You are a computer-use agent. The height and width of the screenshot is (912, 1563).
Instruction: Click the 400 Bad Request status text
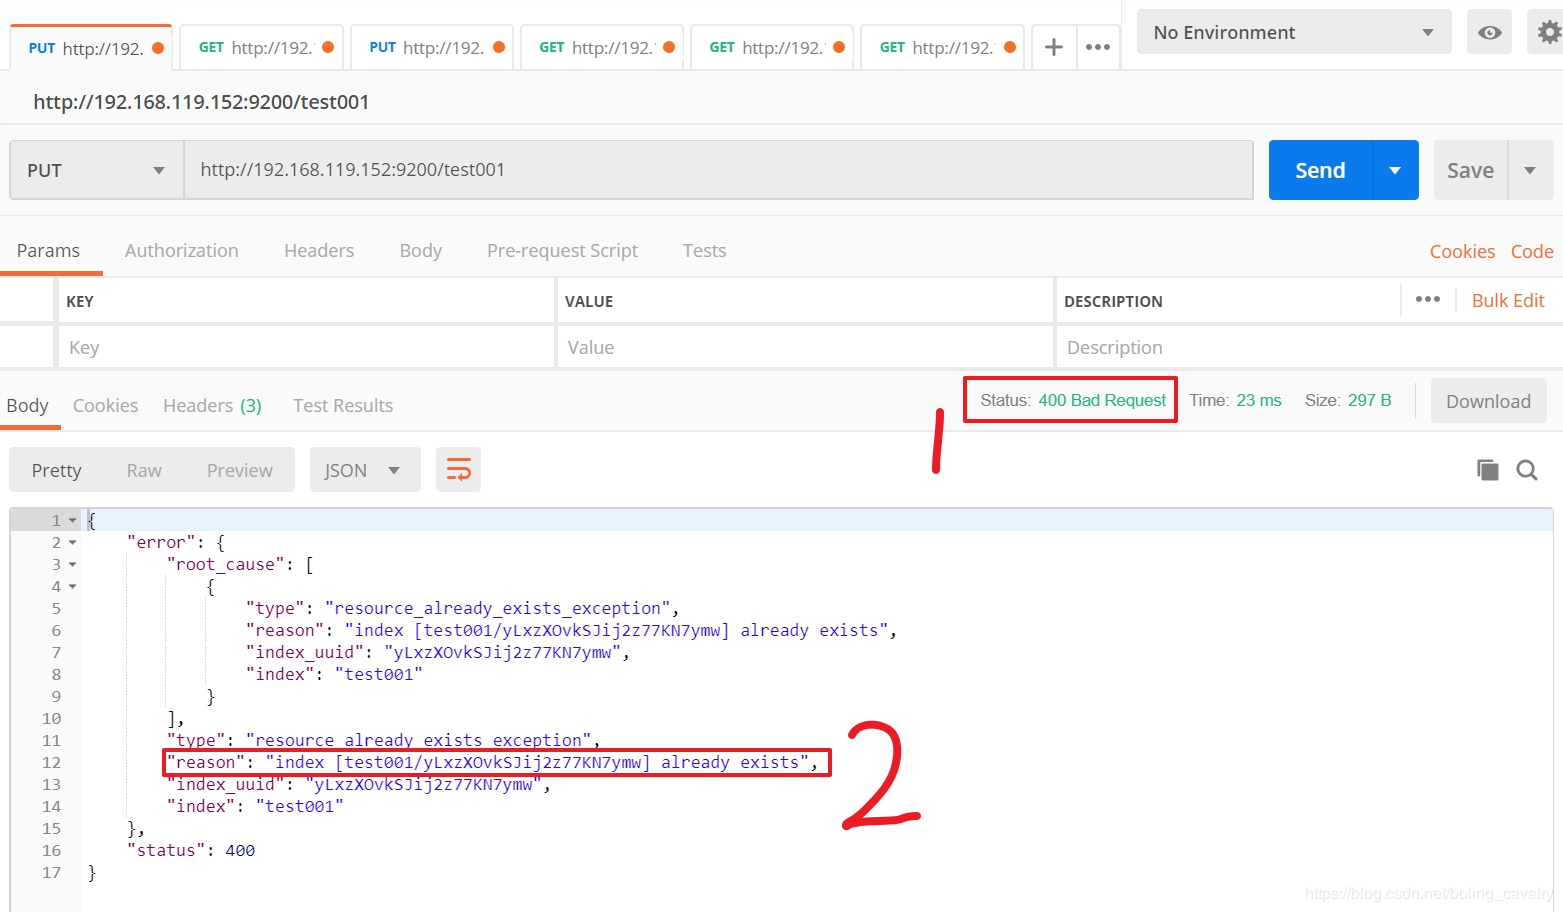(x=1102, y=400)
